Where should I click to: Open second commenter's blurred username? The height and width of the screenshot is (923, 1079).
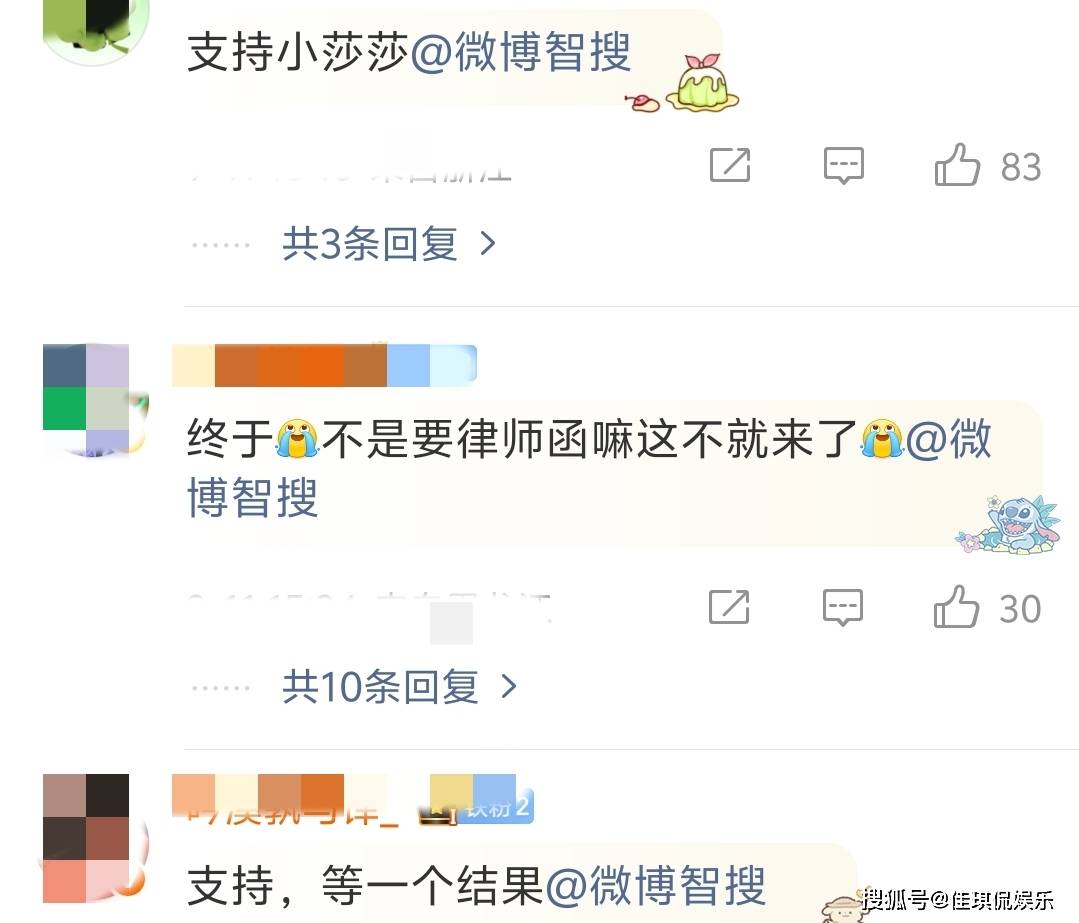tap(324, 365)
